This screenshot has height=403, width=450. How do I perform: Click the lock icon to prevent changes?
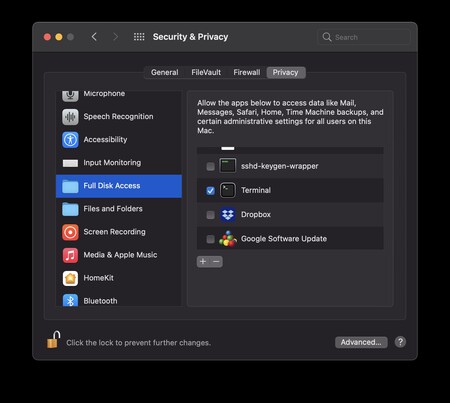(53, 340)
